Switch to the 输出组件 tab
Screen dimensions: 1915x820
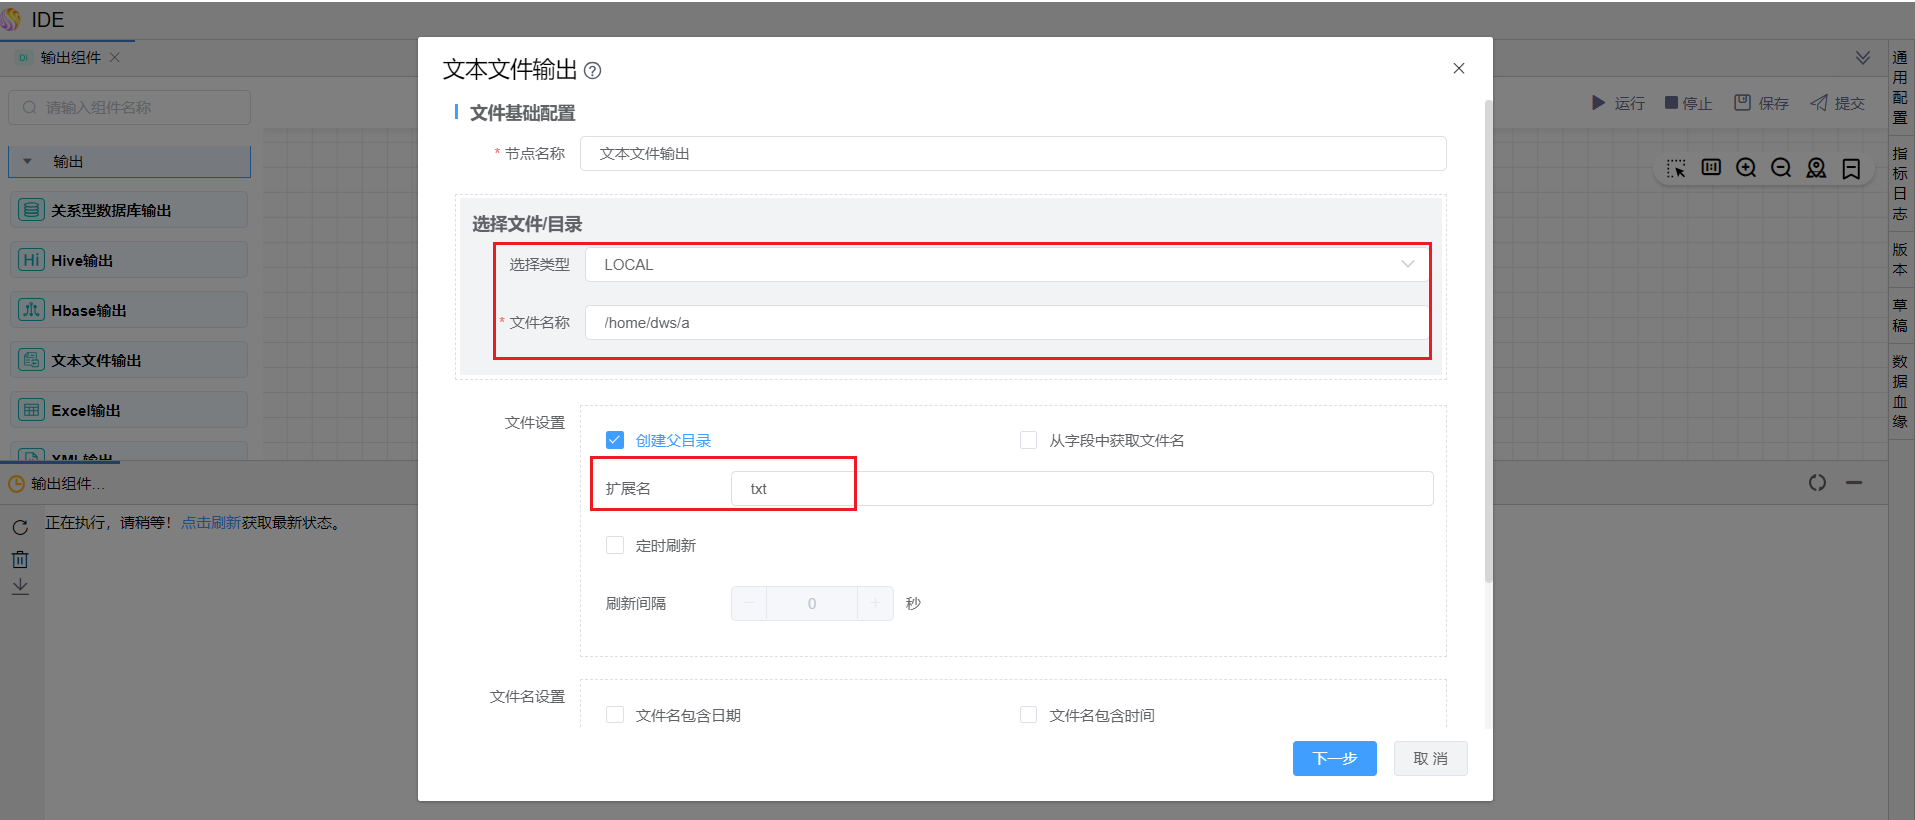(70, 58)
